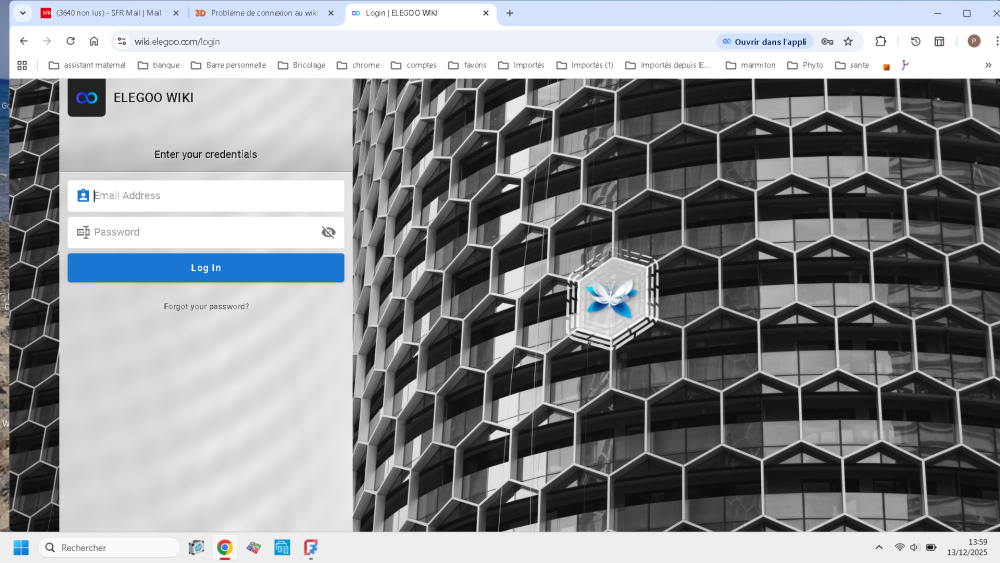This screenshot has height=563, width=1000.
Task: Open the Bricolage bookmarks folder
Action: 302,65
